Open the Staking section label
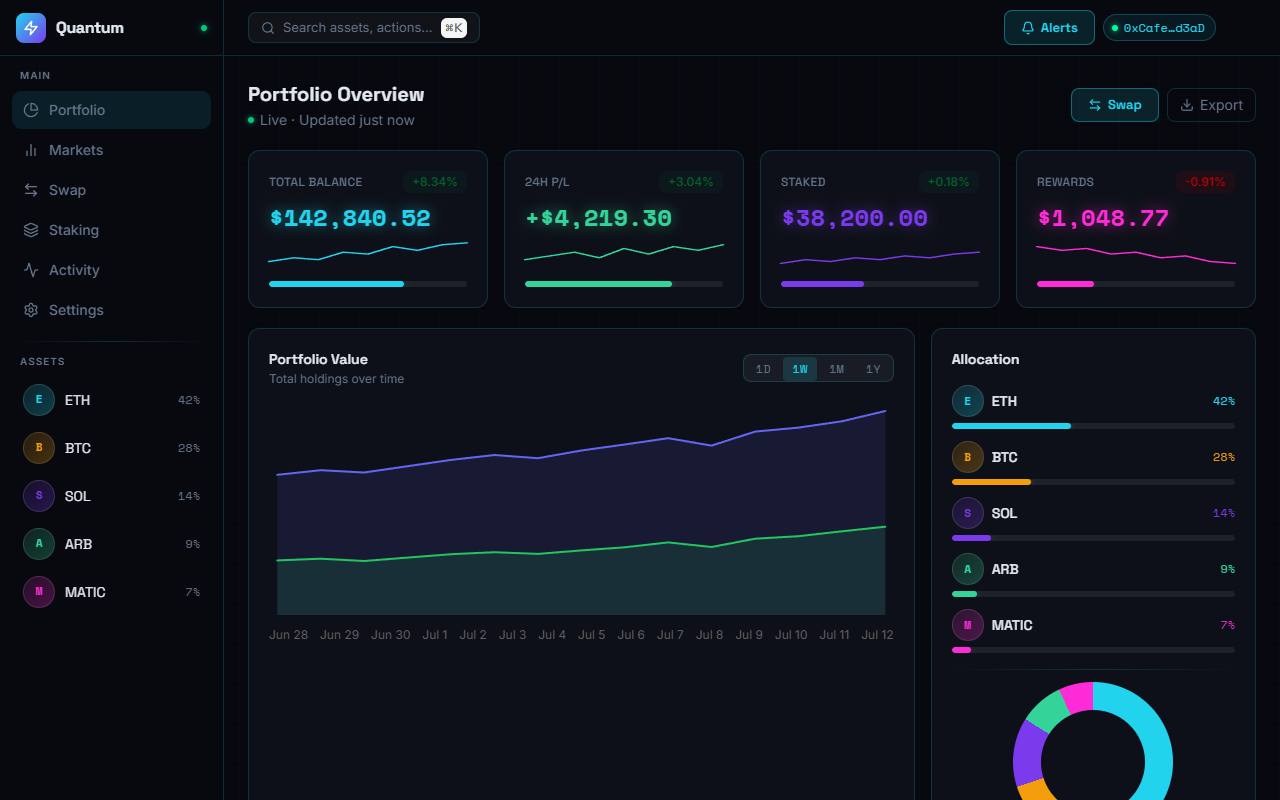The height and width of the screenshot is (800, 1280). pyautogui.click(x=74, y=230)
